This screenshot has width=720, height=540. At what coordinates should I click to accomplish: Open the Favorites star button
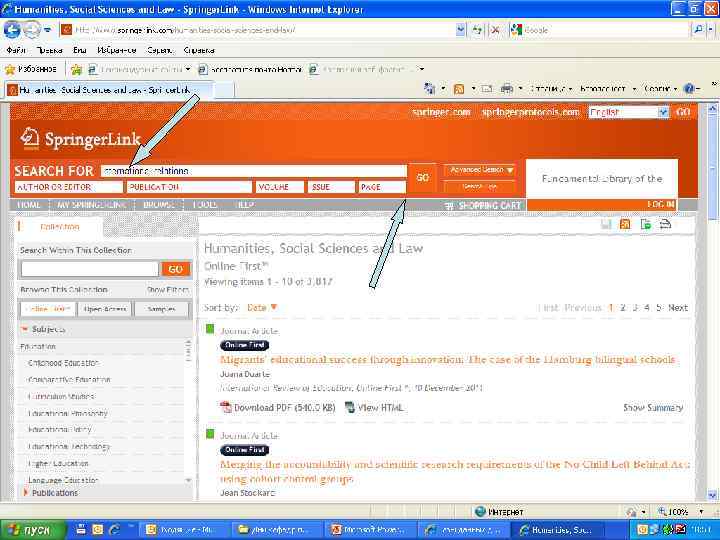[x=30, y=69]
